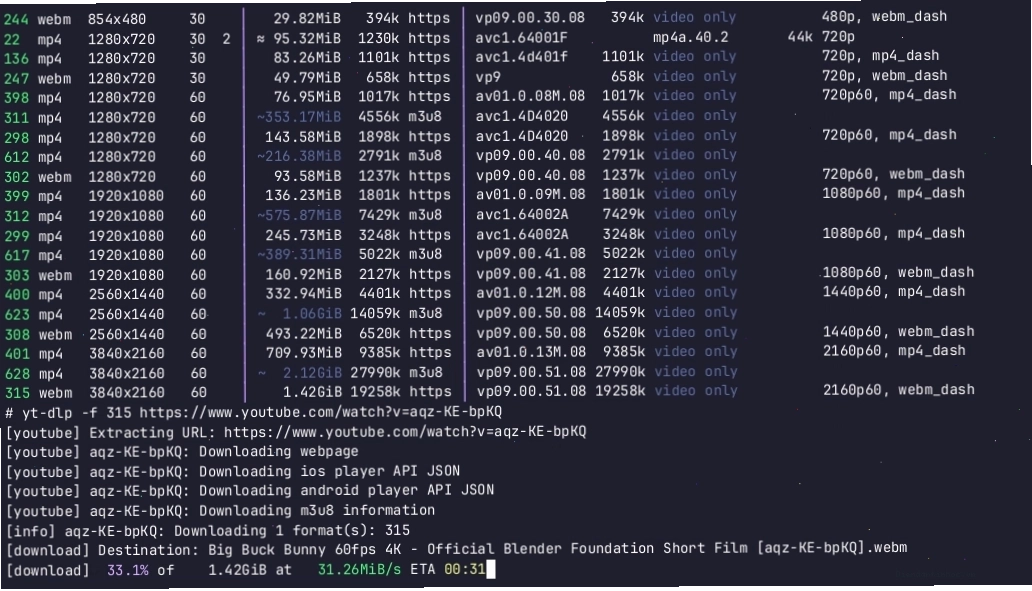Click the Downloading 1 format(s): 315 line

208,530
